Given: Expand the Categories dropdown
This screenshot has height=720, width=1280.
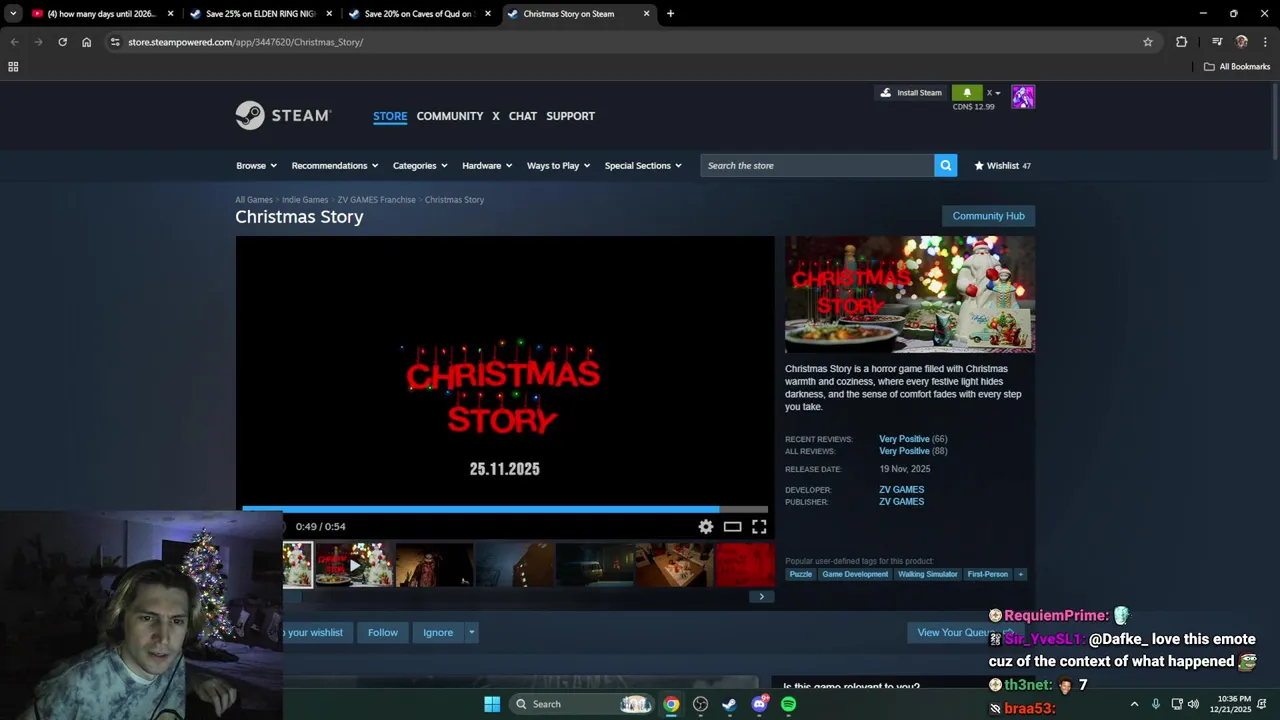Looking at the screenshot, I should [420, 166].
